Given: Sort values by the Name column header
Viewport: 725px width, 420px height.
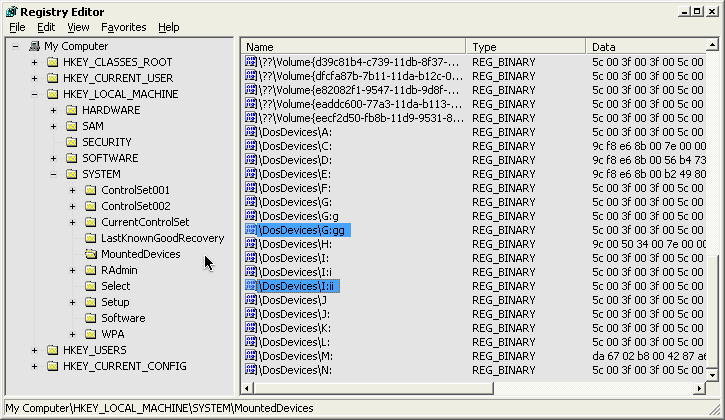Looking at the screenshot, I should click(353, 47).
